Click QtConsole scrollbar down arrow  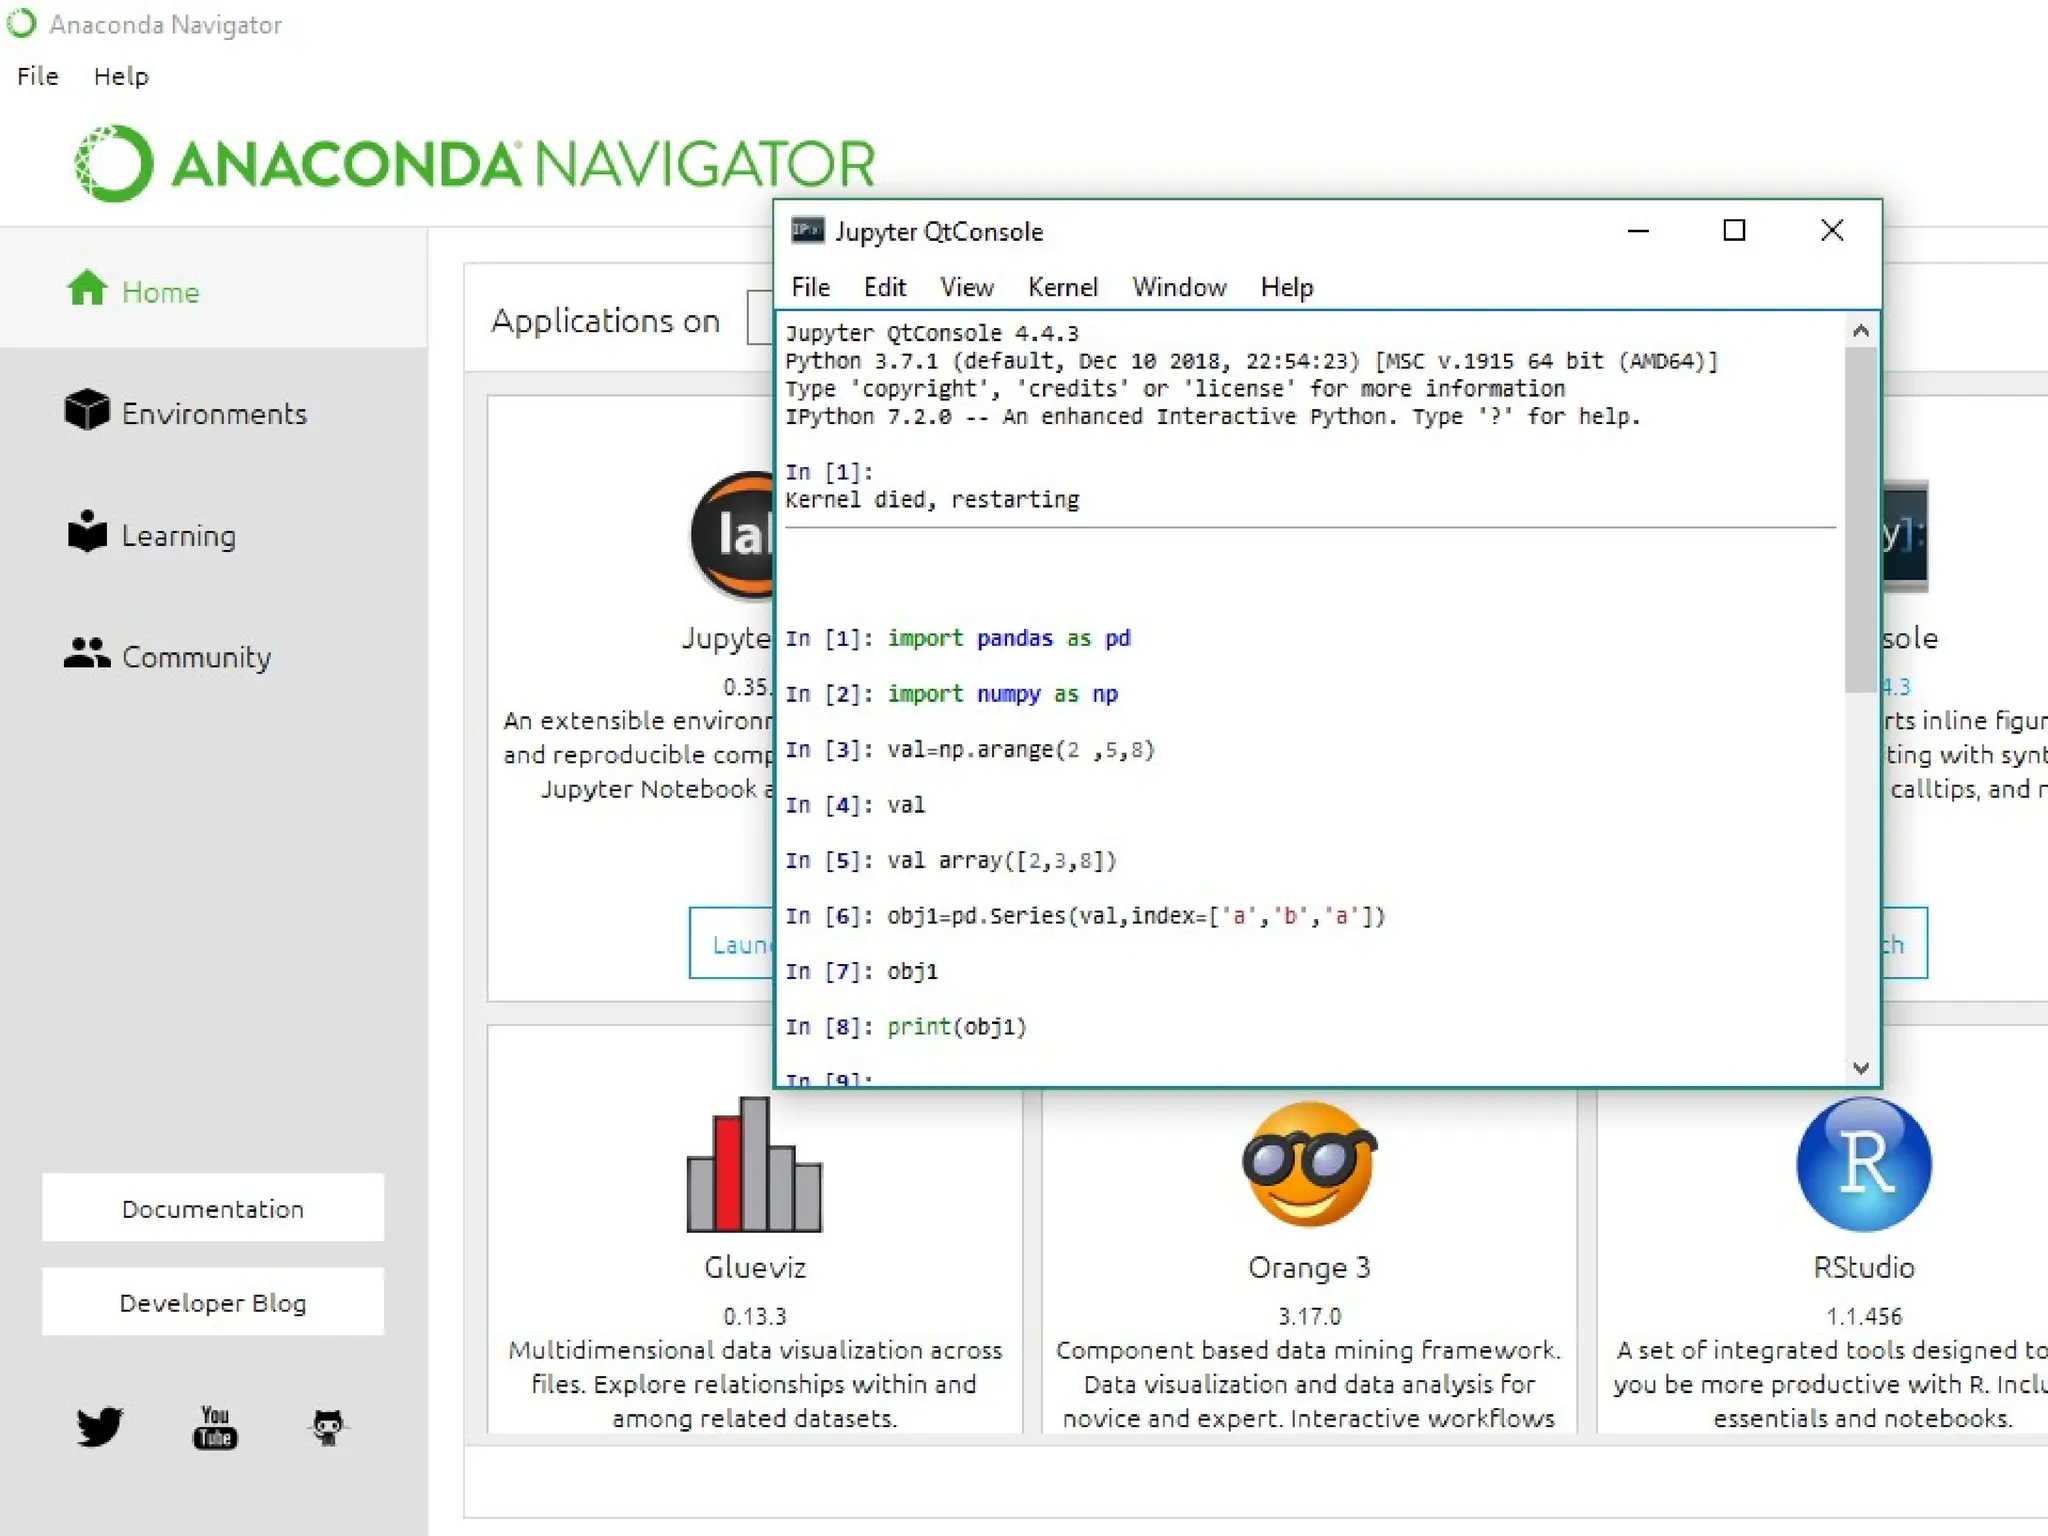pyautogui.click(x=1861, y=1068)
